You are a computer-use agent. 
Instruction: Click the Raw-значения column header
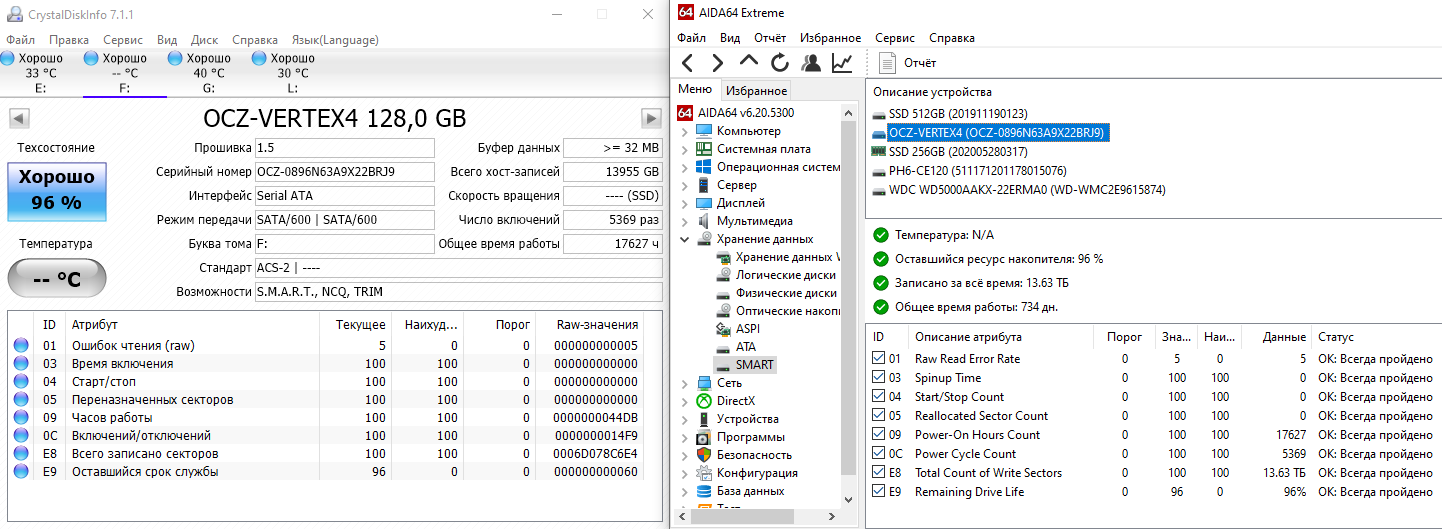(x=598, y=324)
